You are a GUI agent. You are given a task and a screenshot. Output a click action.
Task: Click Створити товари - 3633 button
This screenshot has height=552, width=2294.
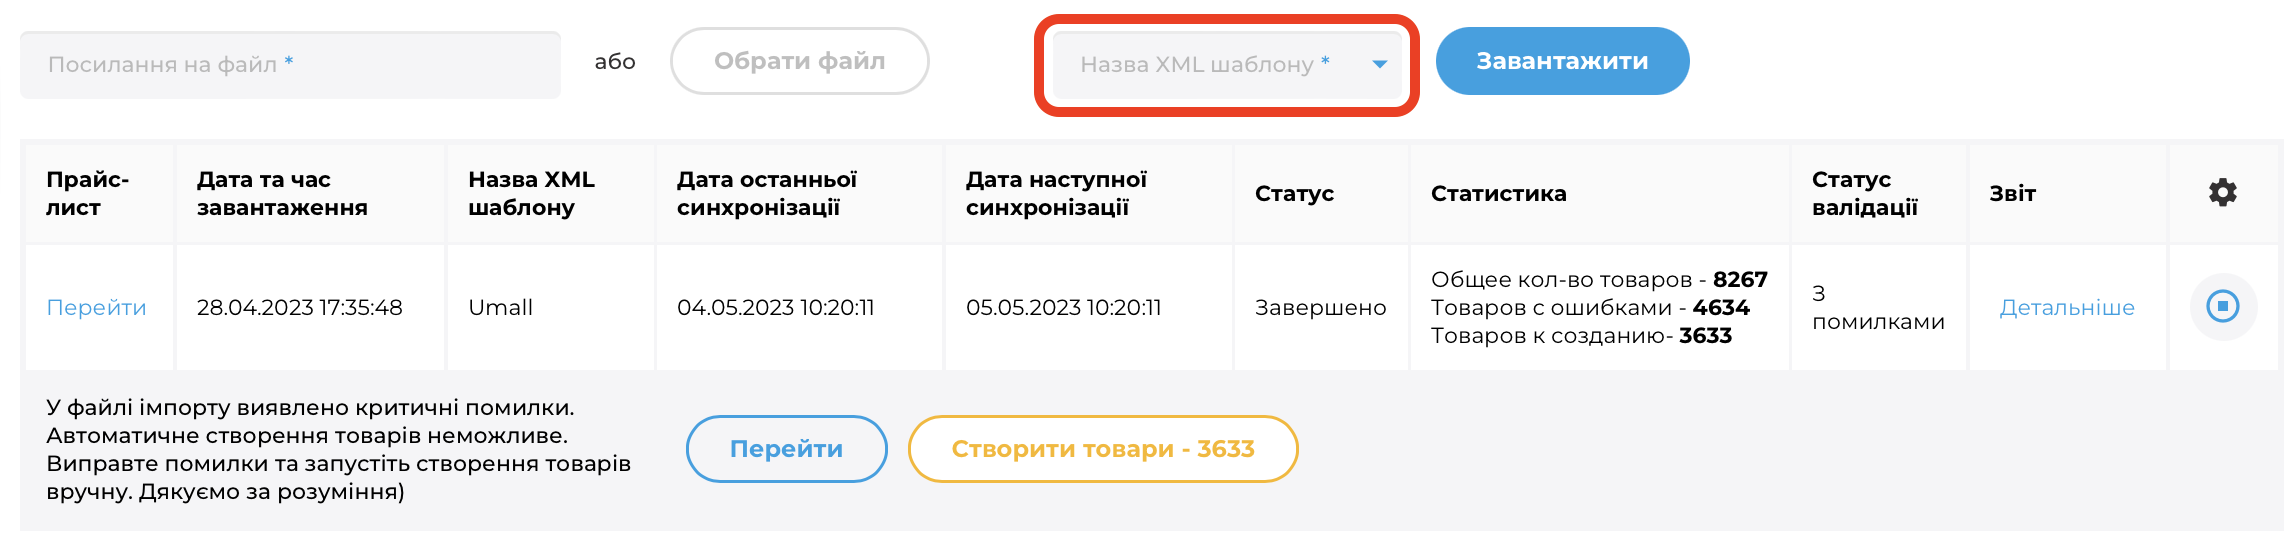[x=1103, y=449]
